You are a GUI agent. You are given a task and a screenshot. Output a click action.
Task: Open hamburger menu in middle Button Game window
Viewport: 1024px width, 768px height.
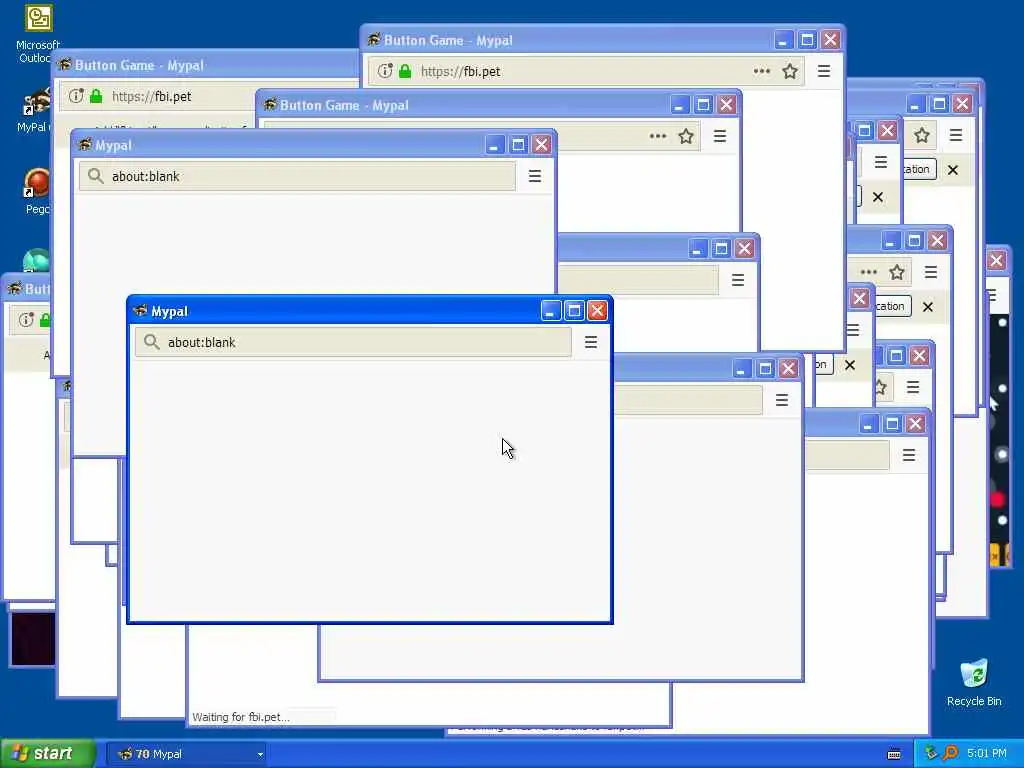tap(720, 136)
